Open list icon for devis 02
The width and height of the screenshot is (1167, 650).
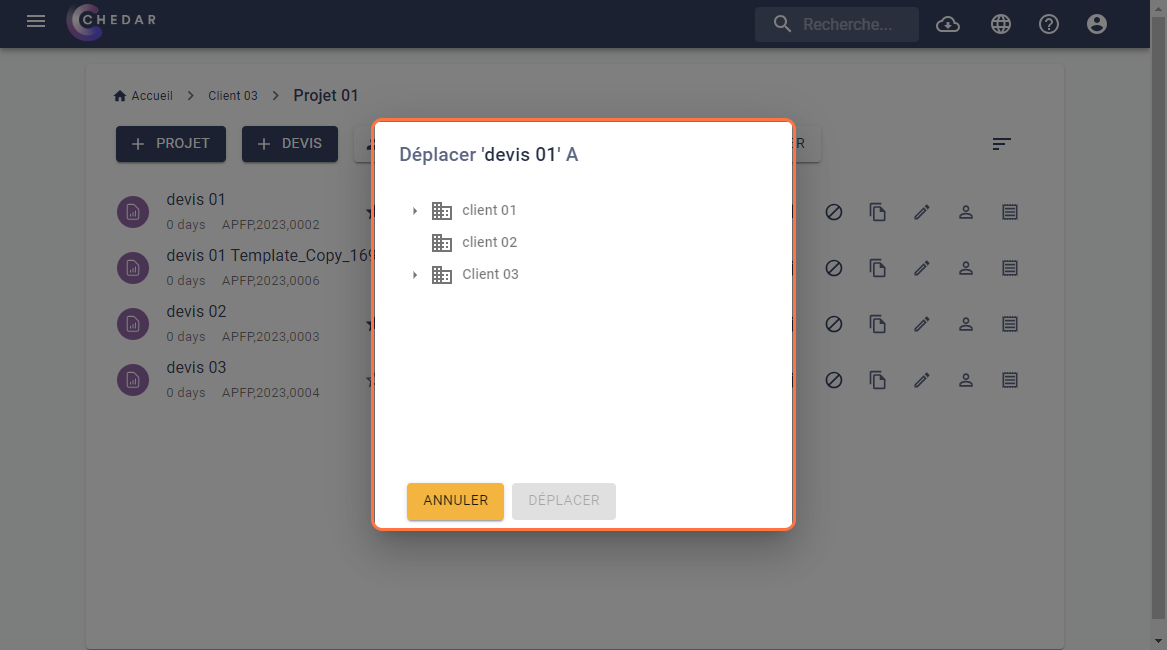click(x=1009, y=324)
